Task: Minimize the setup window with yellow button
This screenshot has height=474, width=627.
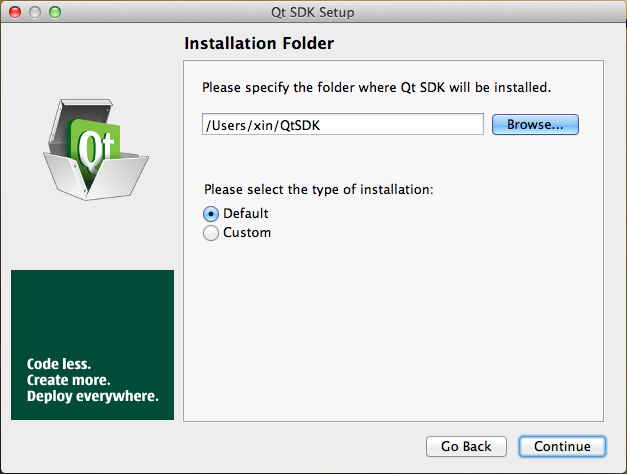Action: pos(35,12)
